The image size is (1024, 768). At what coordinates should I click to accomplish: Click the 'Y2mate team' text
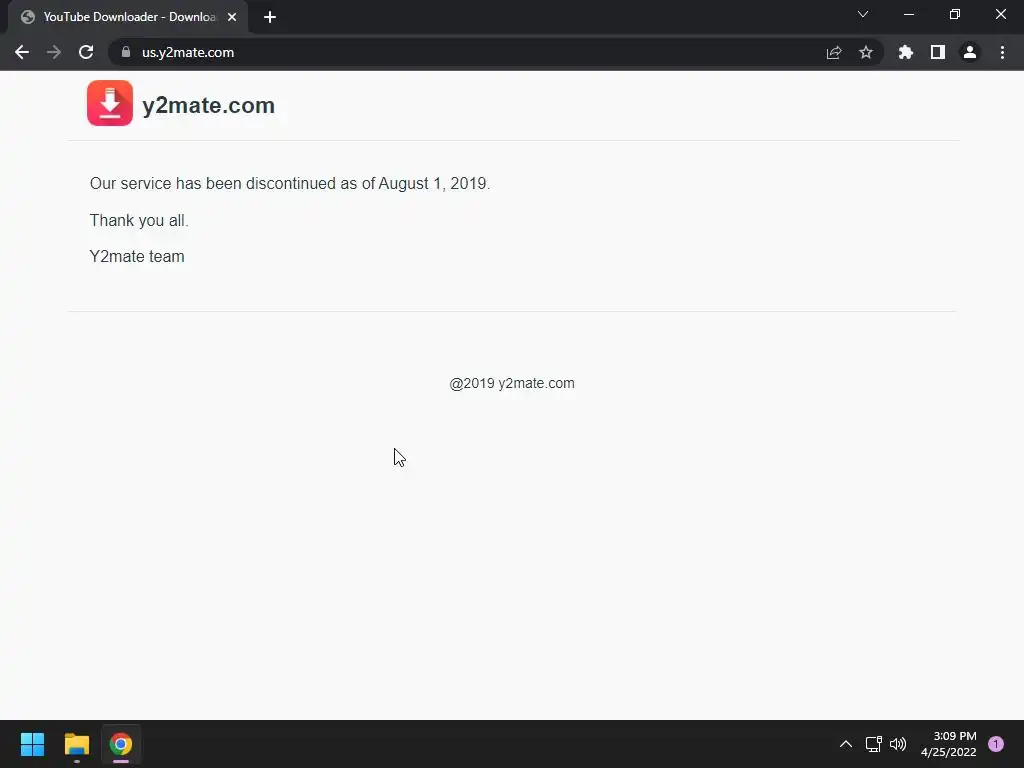137,257
